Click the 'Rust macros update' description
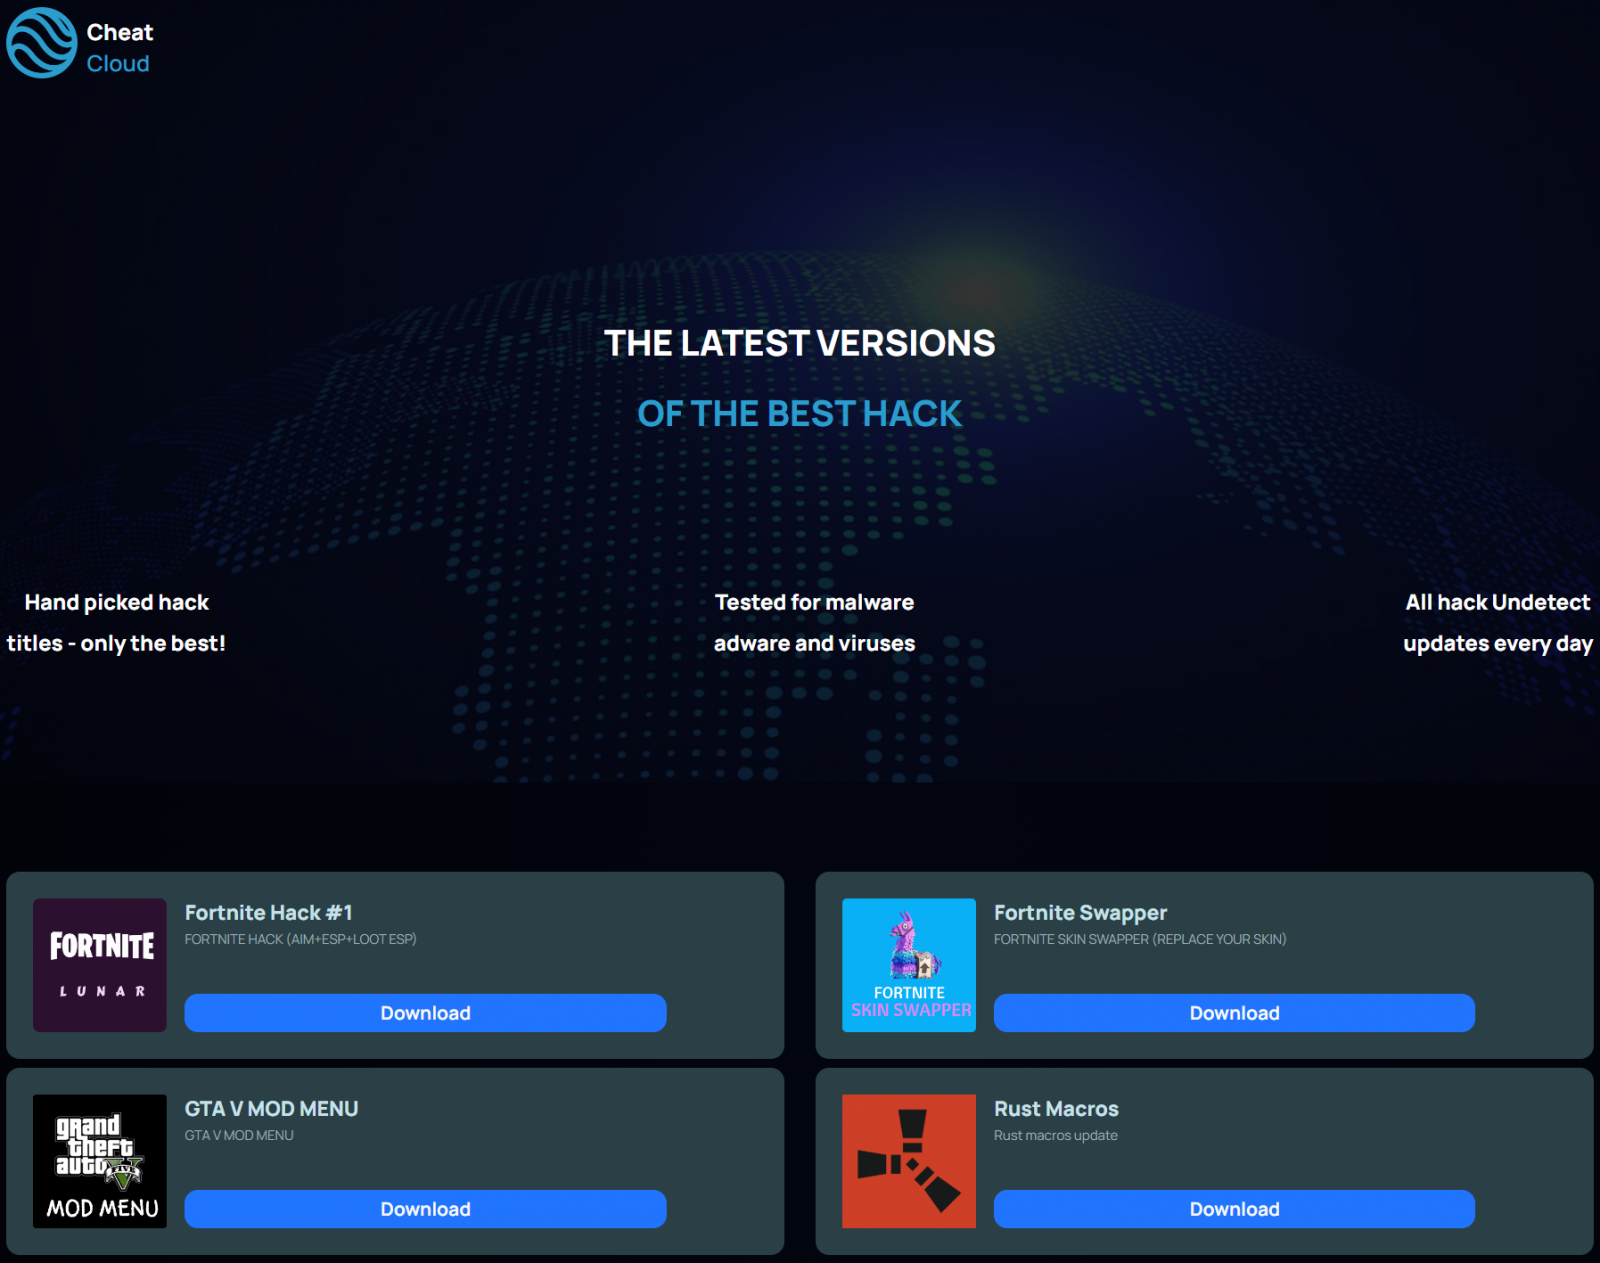Viewport: 1600px width, 1263px height. (x=1056, y=1135)
